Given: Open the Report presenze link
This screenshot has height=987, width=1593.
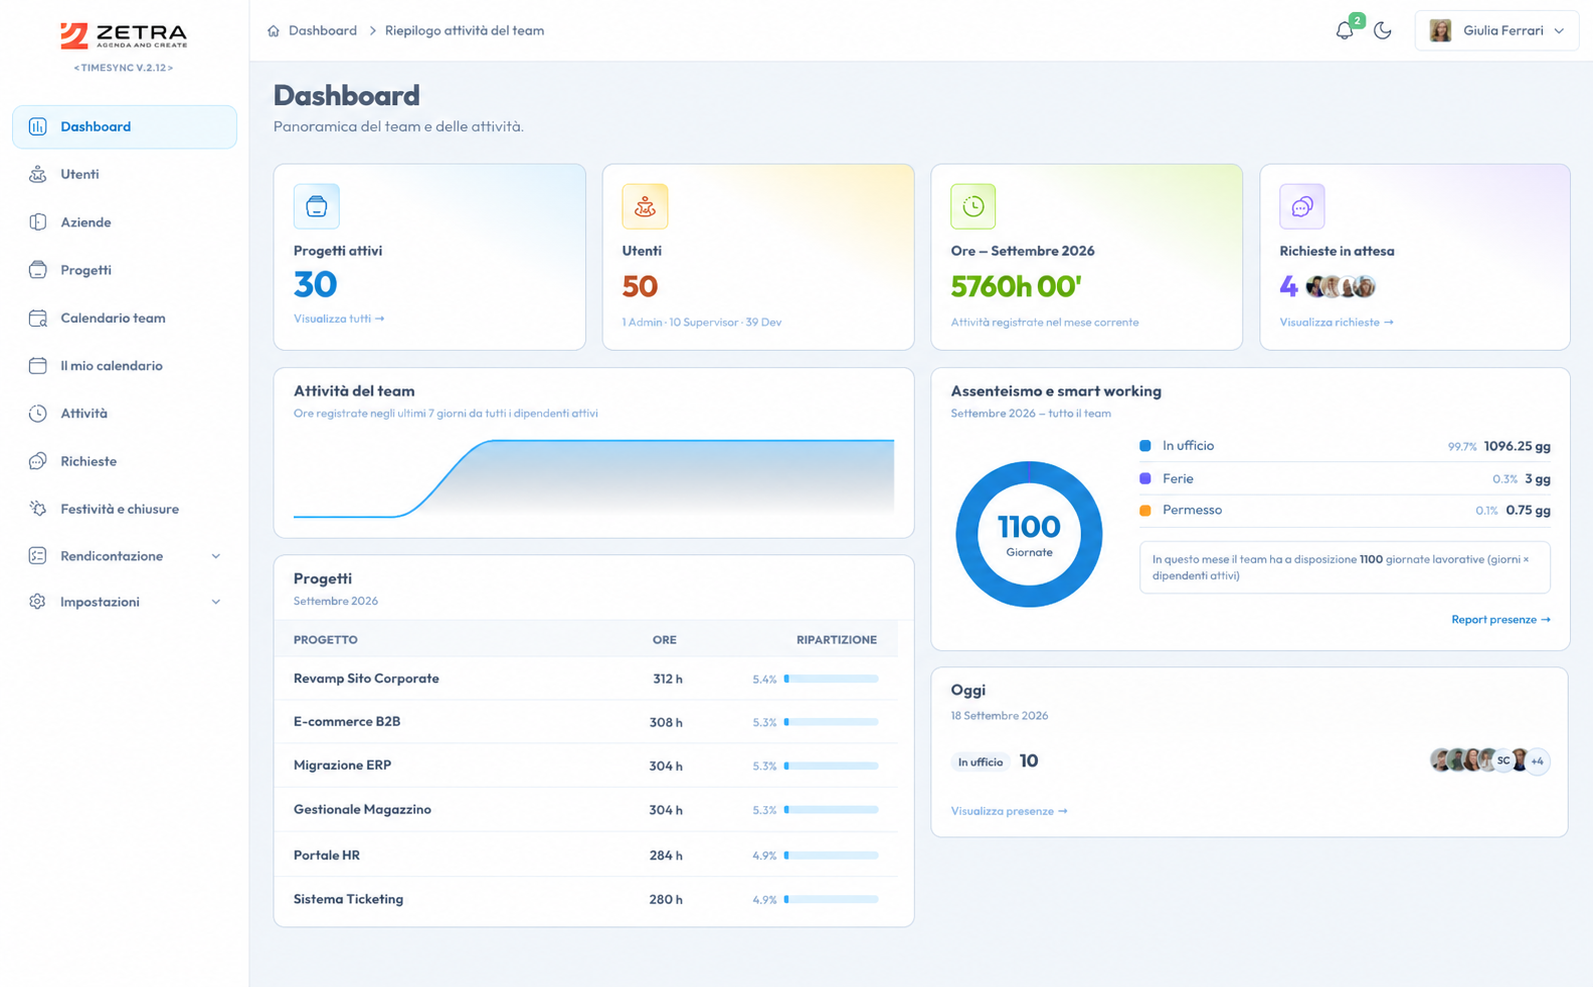Looking at the screenshot, I should [x=1501, y=620].
